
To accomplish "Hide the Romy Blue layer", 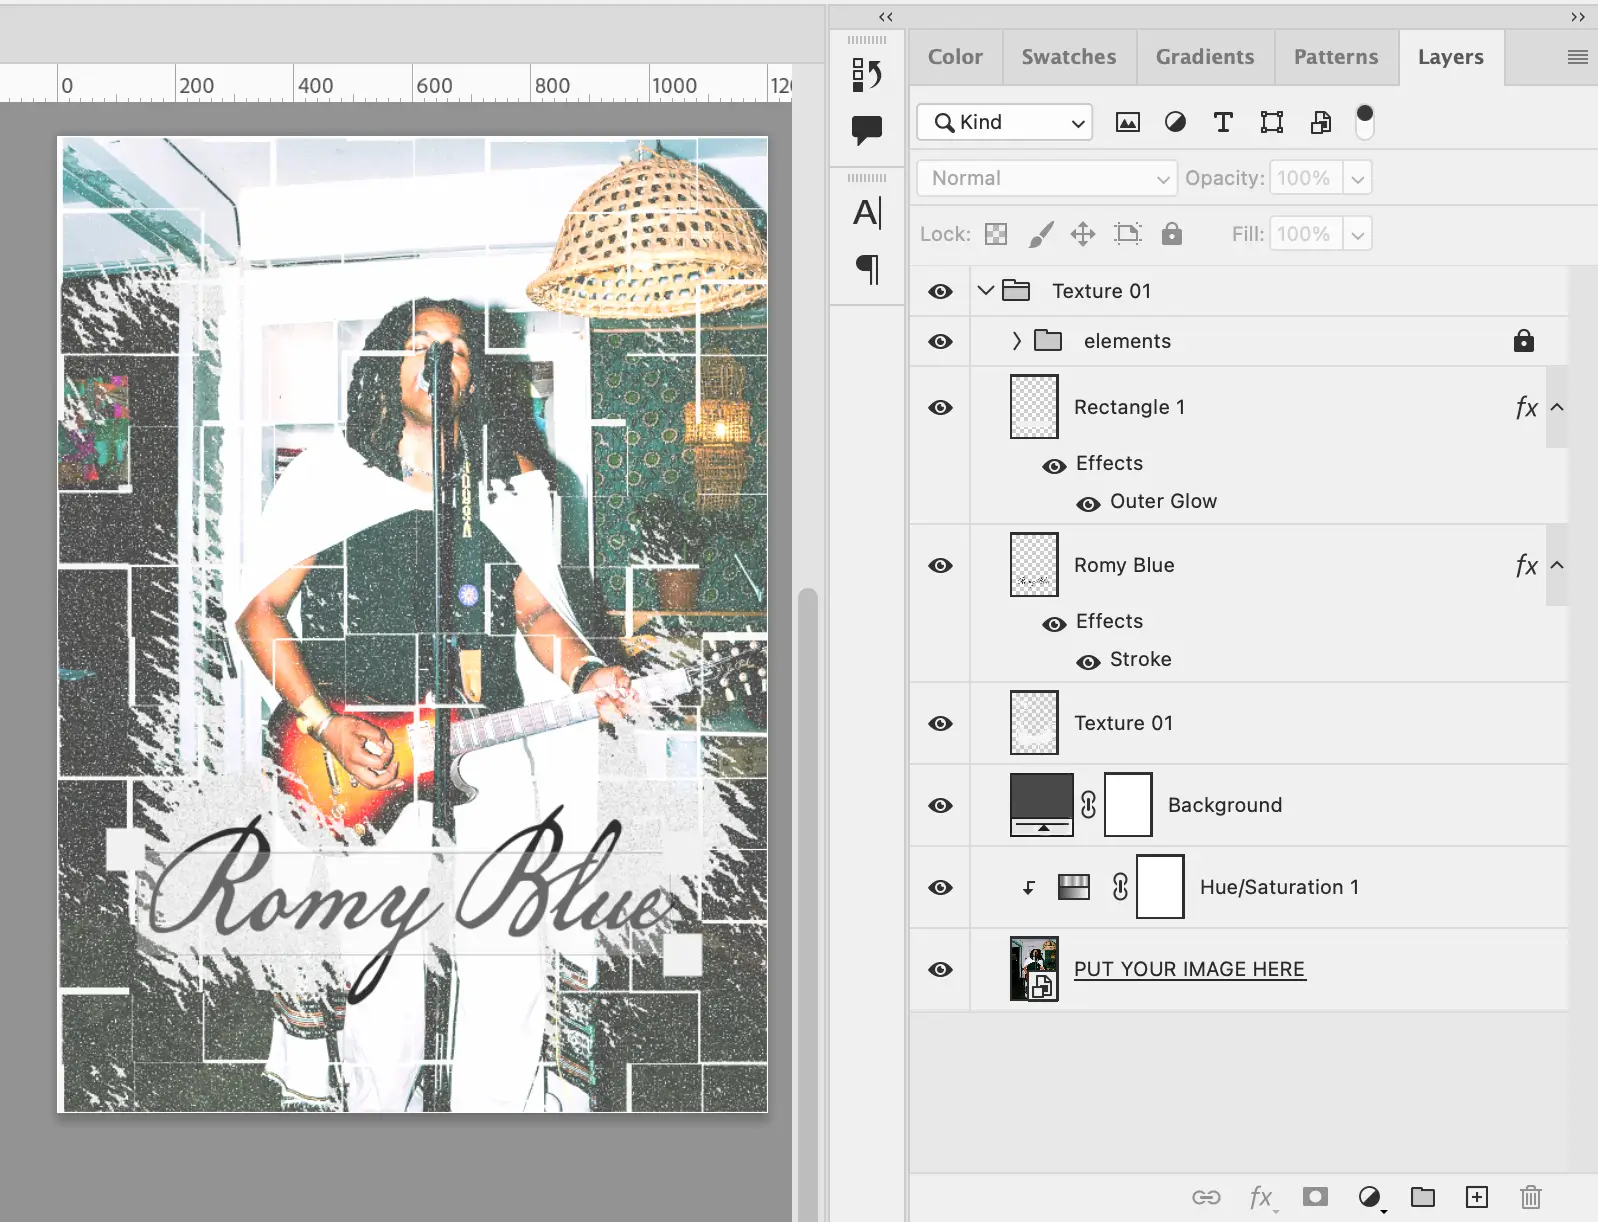I will [940, 565].
